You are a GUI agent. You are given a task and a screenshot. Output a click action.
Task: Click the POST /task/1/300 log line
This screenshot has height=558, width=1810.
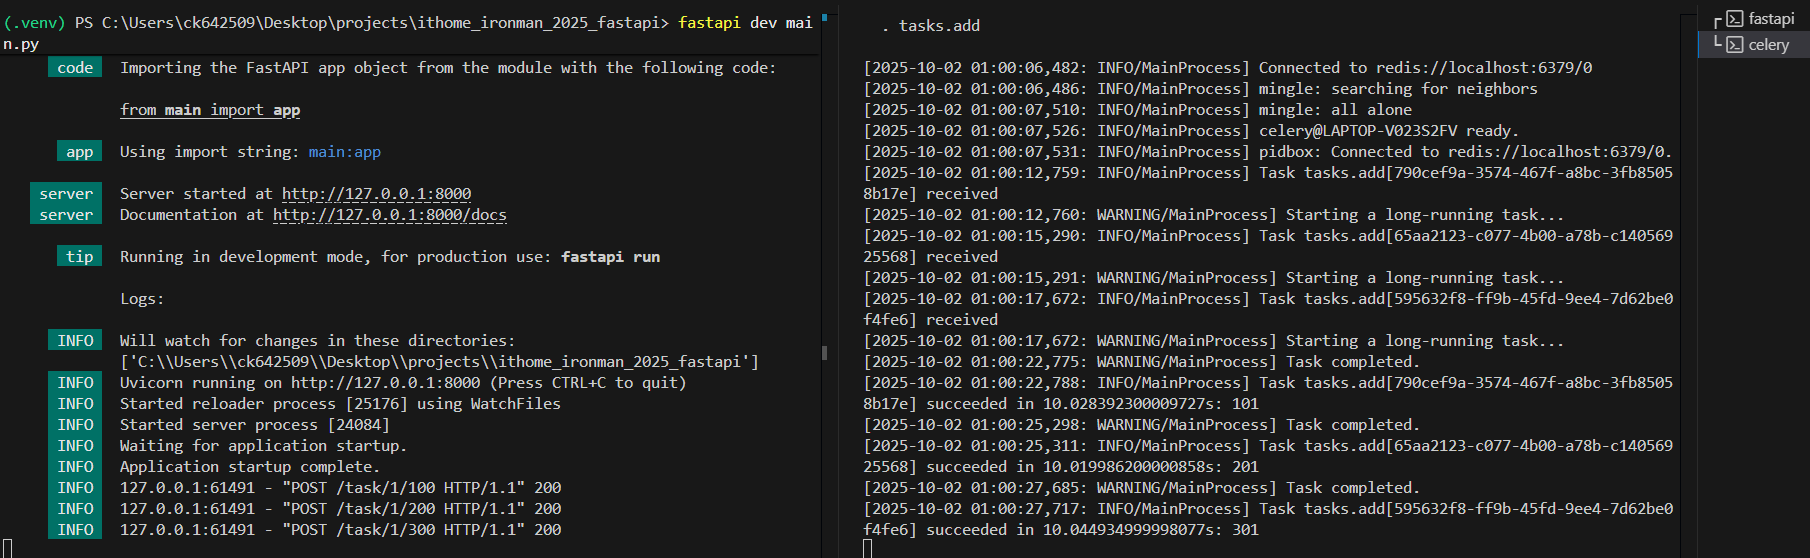point(340,530)
